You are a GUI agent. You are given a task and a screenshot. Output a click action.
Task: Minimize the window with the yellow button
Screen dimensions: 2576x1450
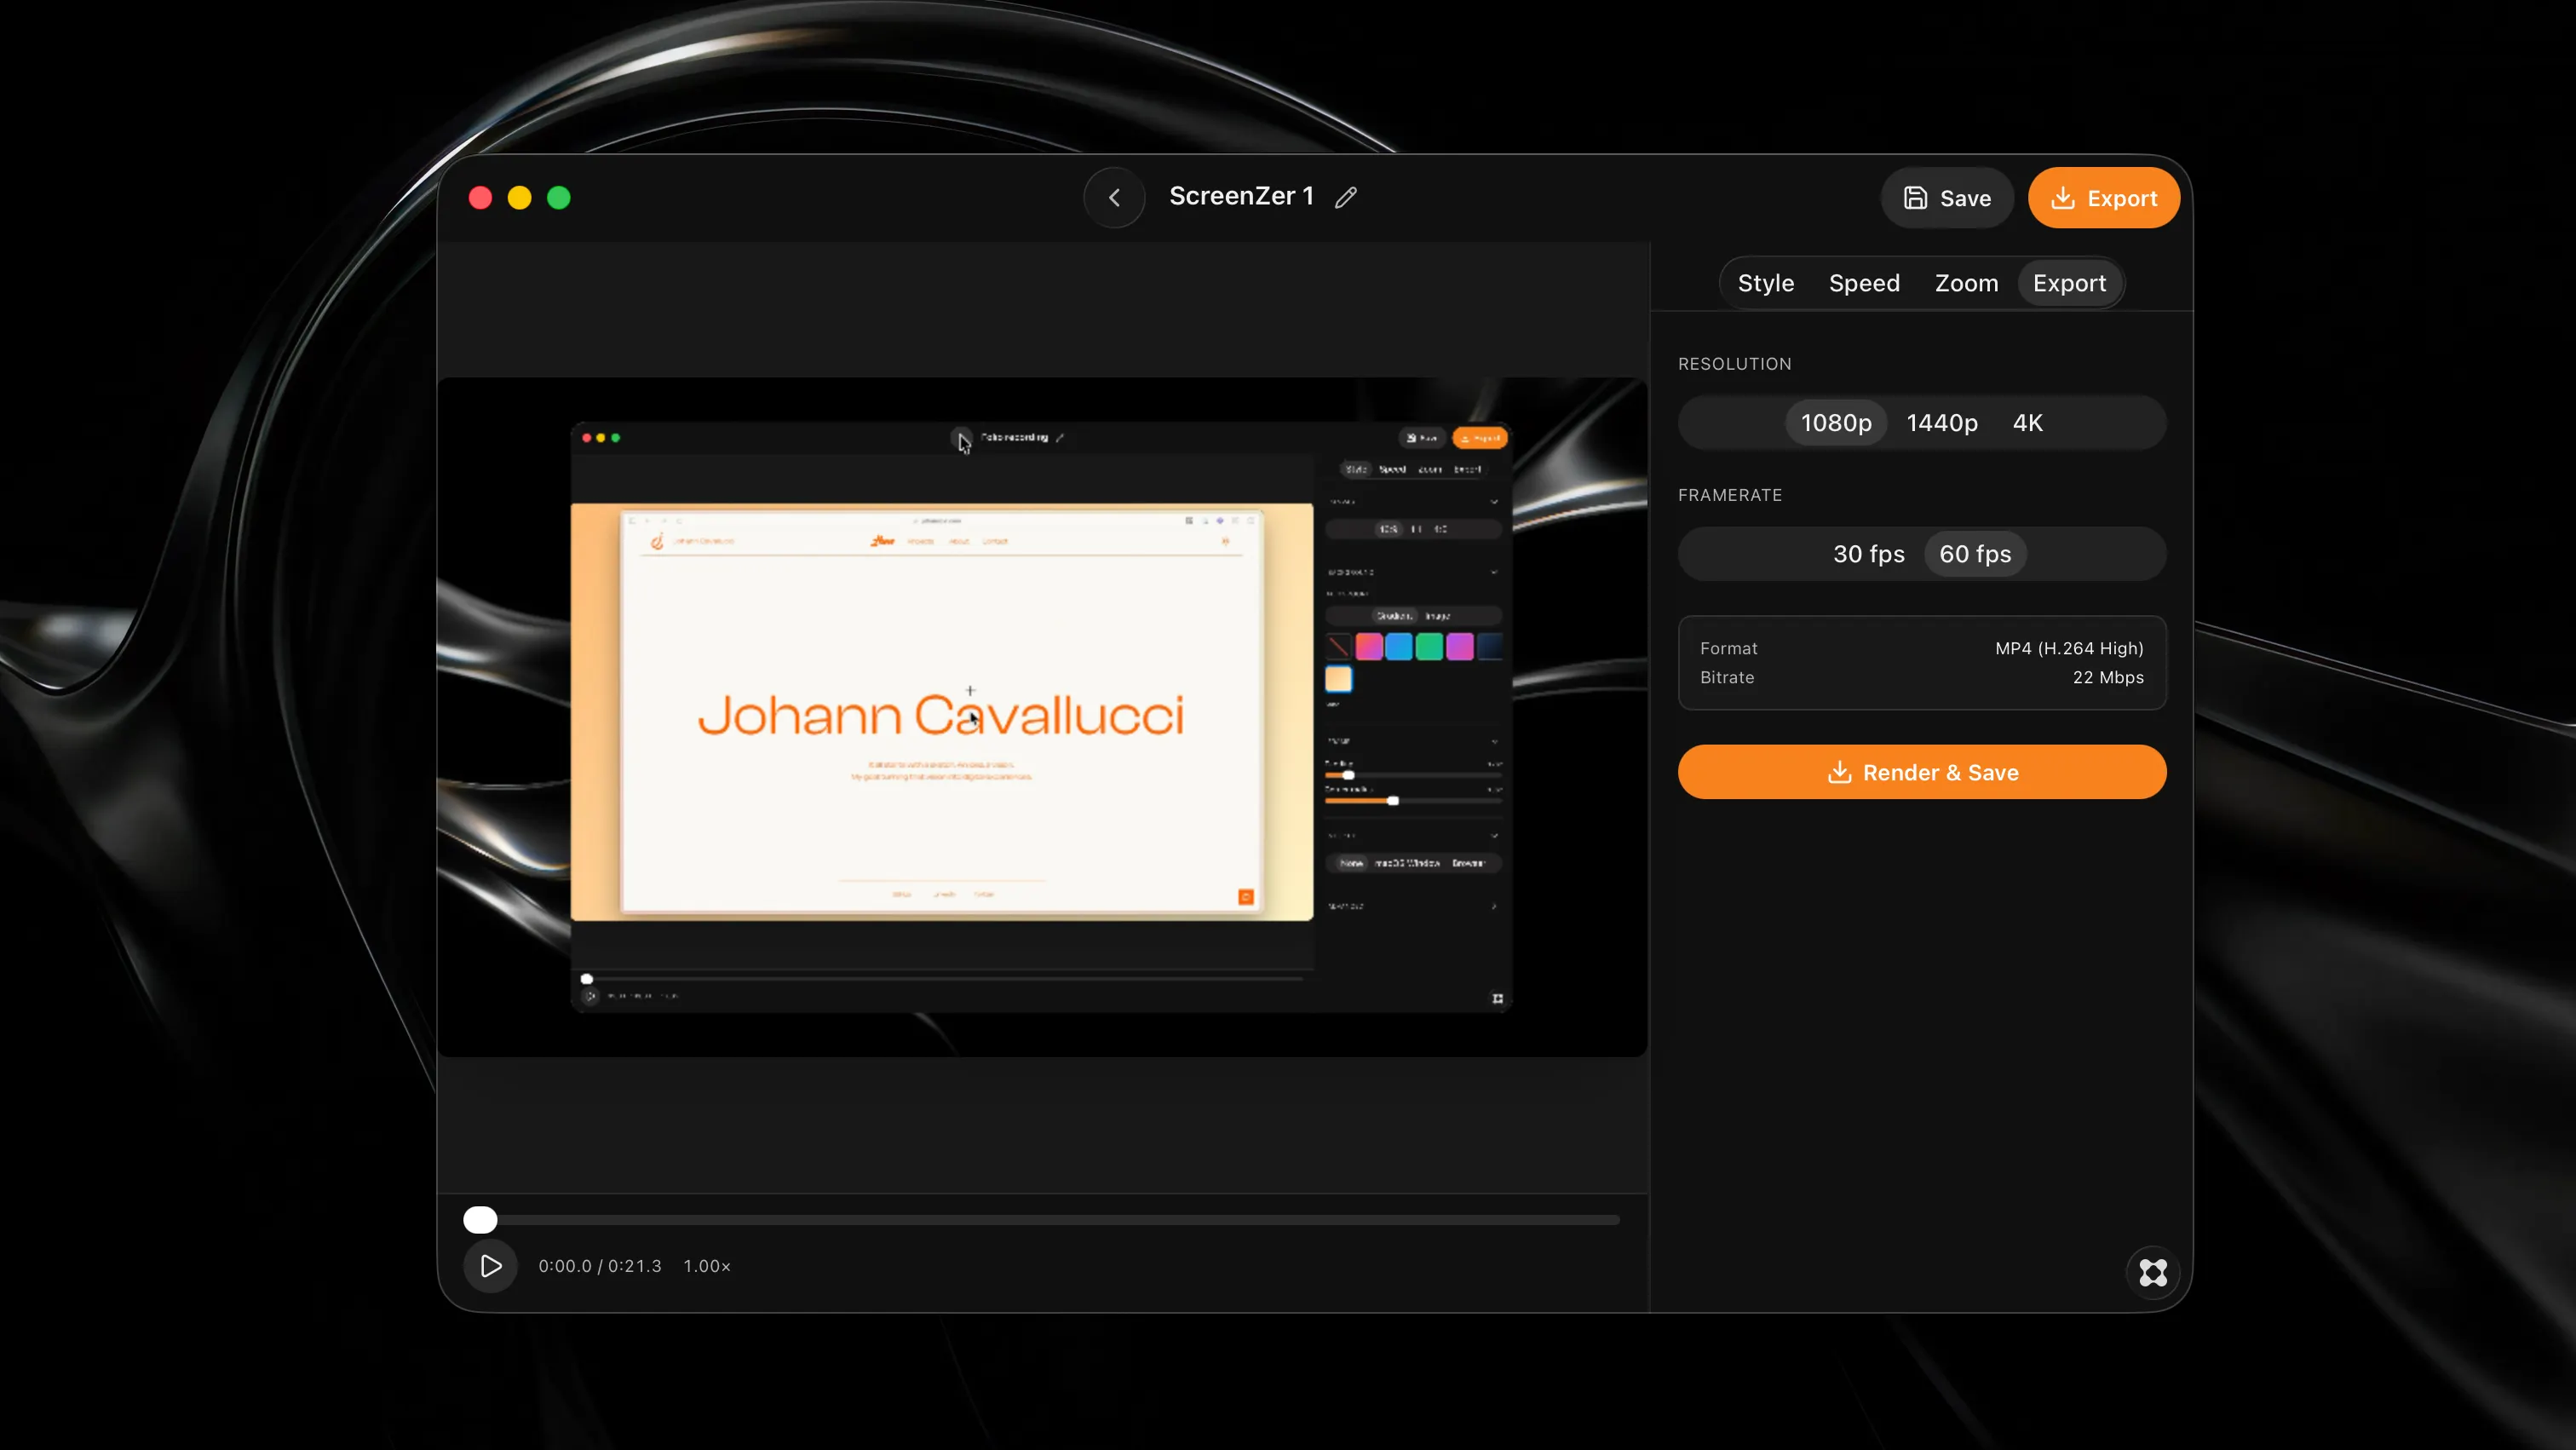tap(519, 198)
